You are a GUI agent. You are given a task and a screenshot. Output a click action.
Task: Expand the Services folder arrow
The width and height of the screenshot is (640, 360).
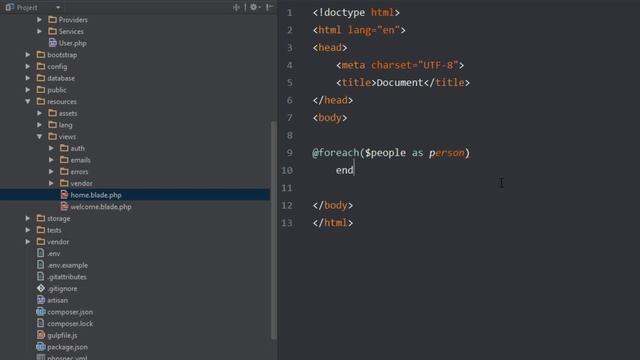[x=40, y=31]
